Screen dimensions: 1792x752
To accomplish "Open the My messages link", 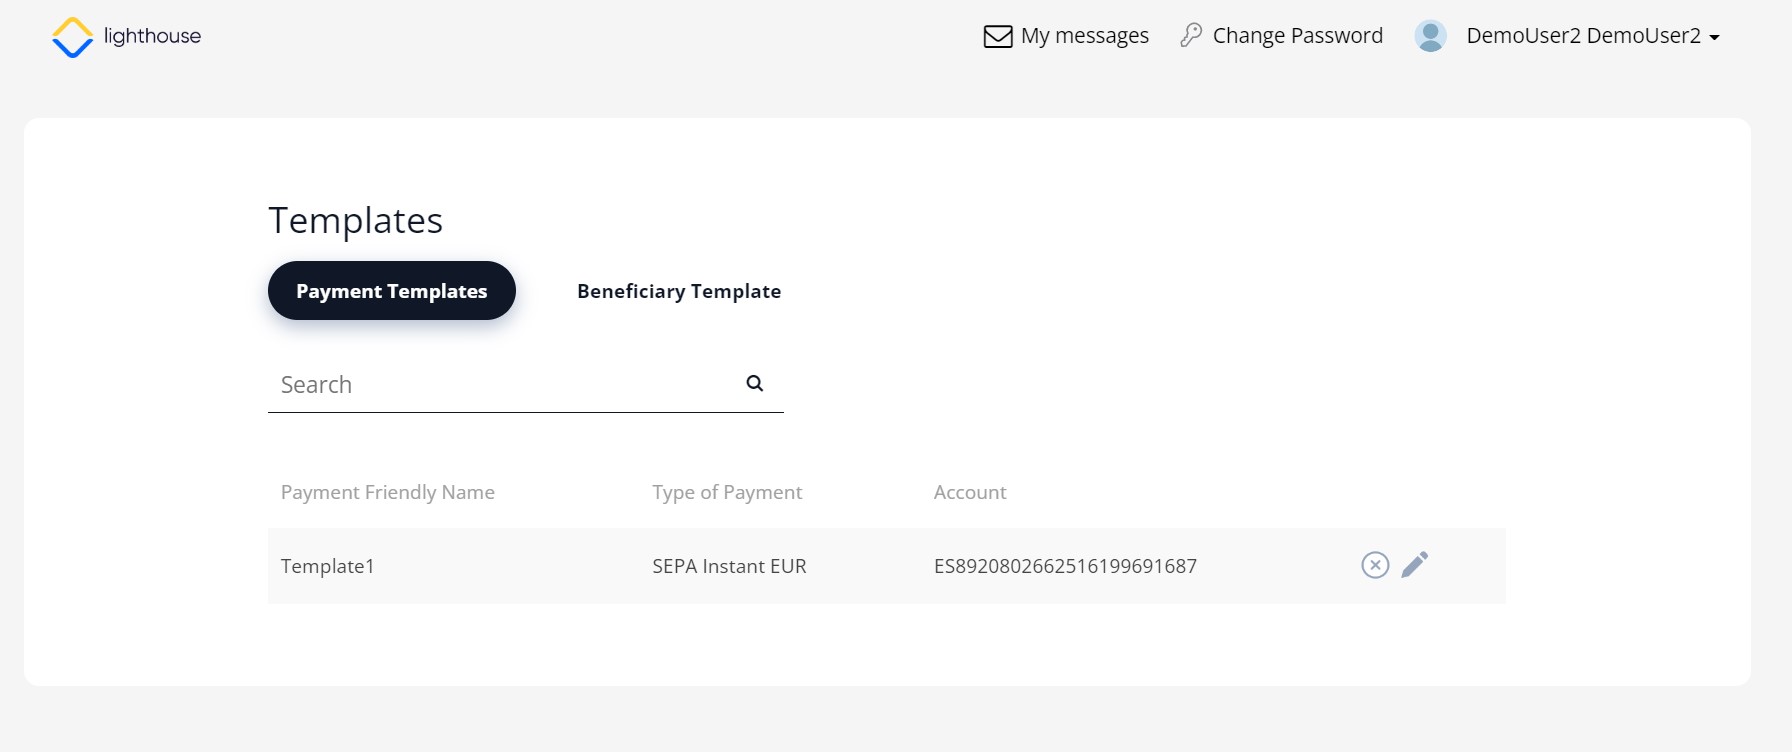I will tap(1084, 36).
